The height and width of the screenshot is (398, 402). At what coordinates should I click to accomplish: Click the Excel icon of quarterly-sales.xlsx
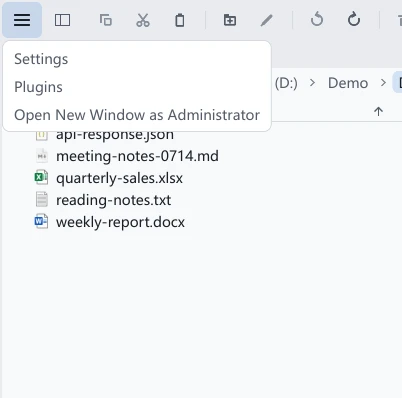(x=42, y=178)
